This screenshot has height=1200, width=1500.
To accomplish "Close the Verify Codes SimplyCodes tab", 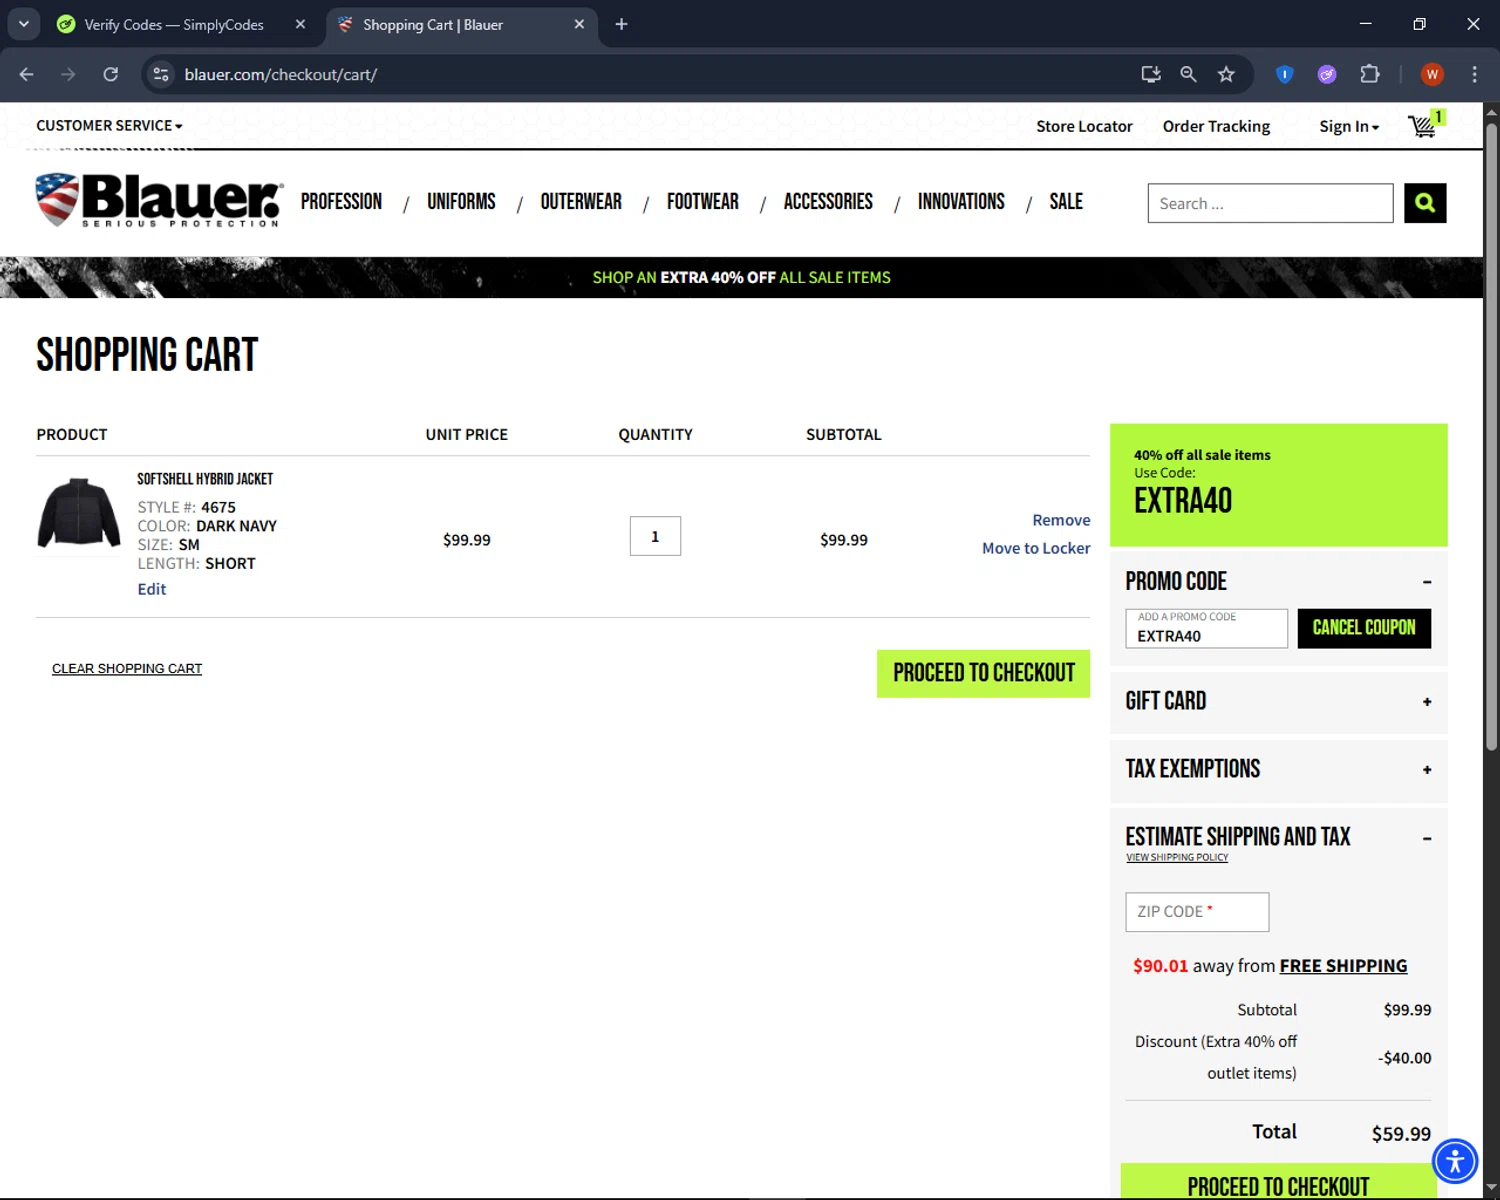I will pyautogui.click(x=300, y=24).
